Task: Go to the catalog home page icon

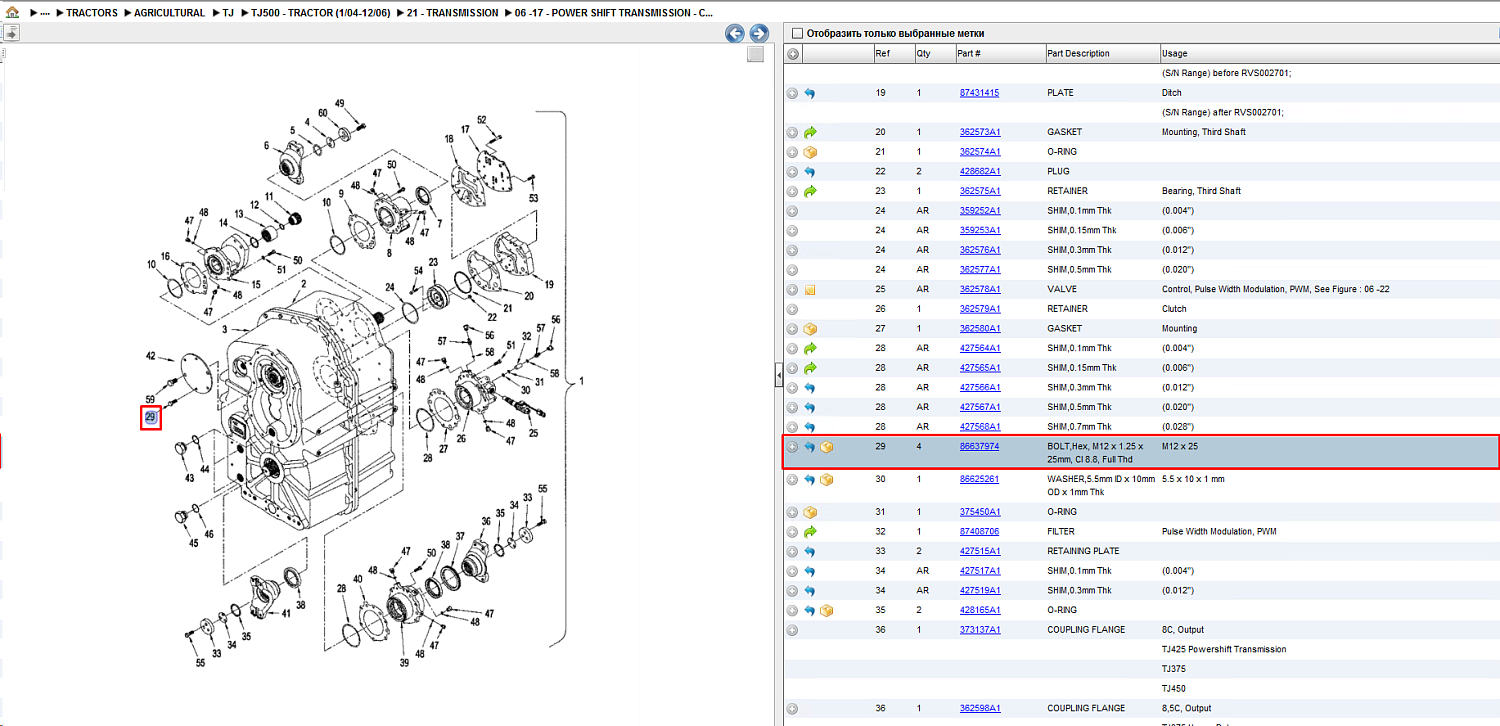Action: [x=13, y=13]
